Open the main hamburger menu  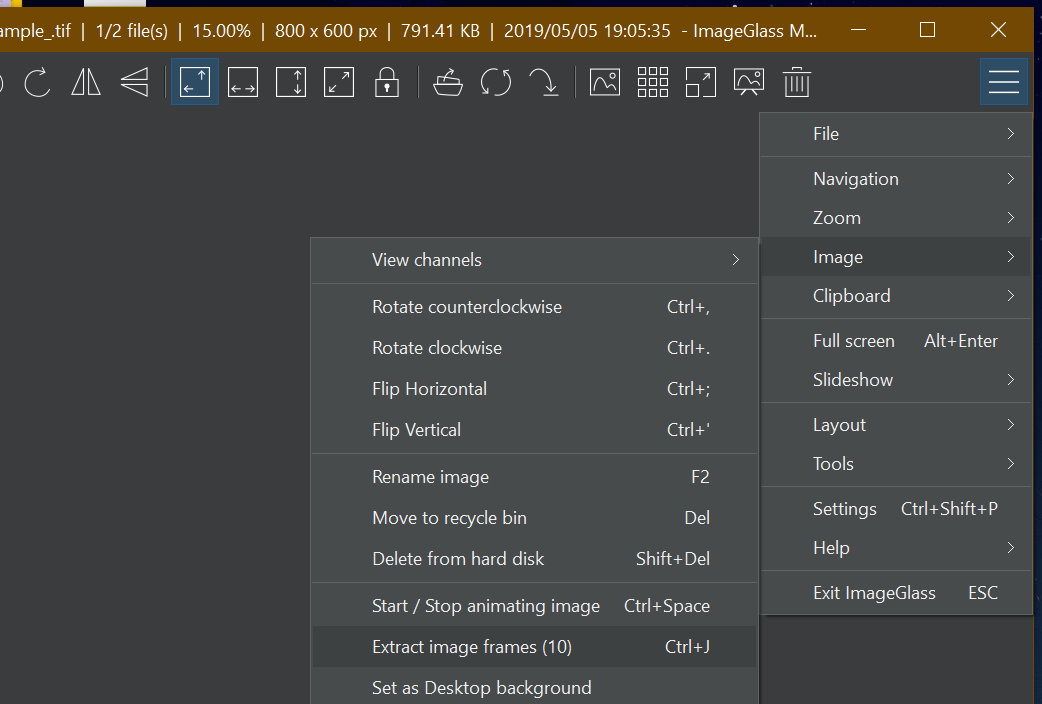point(1003,81)
